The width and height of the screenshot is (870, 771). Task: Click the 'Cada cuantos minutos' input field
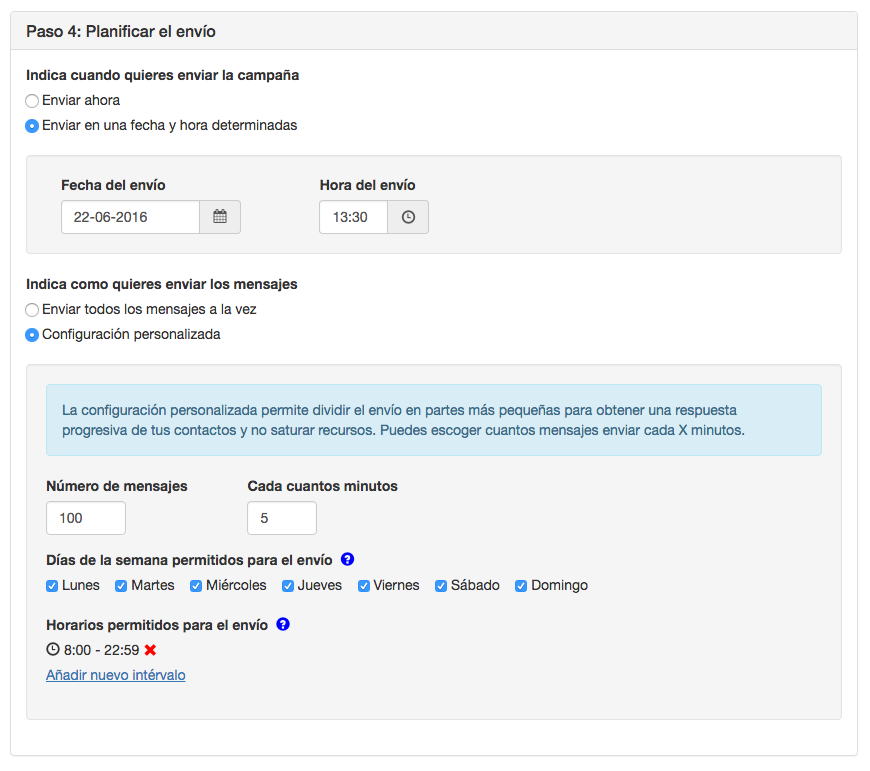[282, 518]
